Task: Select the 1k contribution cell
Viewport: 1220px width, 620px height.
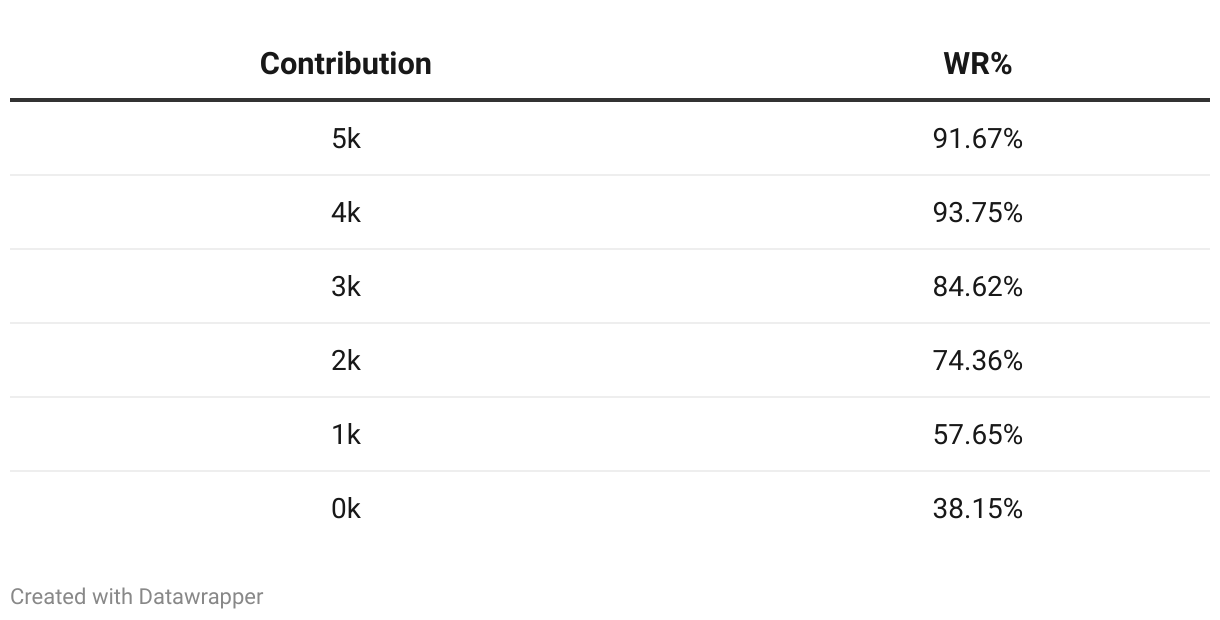Action: point(345,435)
